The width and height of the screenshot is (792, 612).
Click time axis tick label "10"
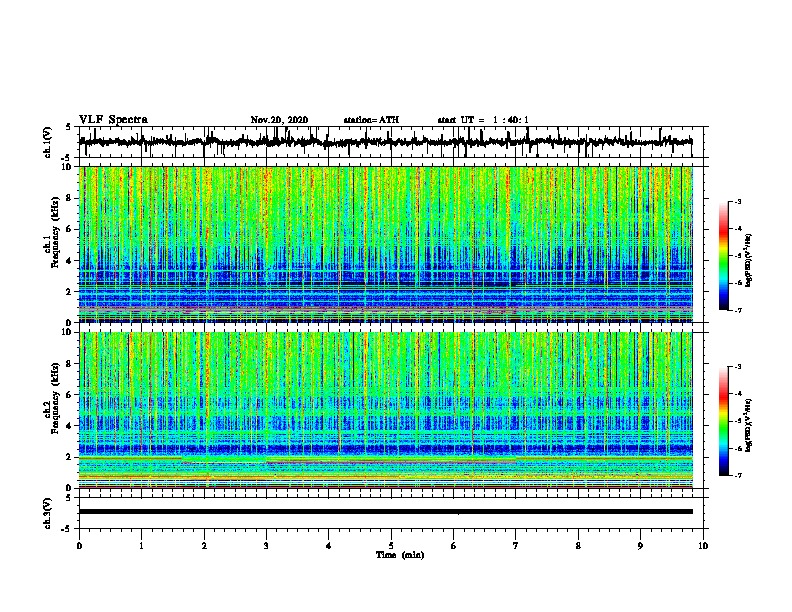pos(703,545)
